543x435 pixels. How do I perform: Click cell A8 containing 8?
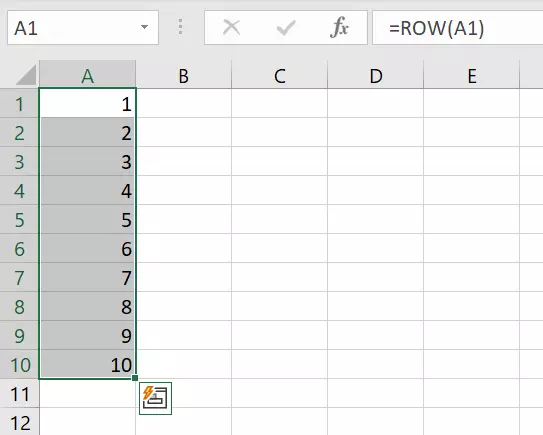coord(88,307)
